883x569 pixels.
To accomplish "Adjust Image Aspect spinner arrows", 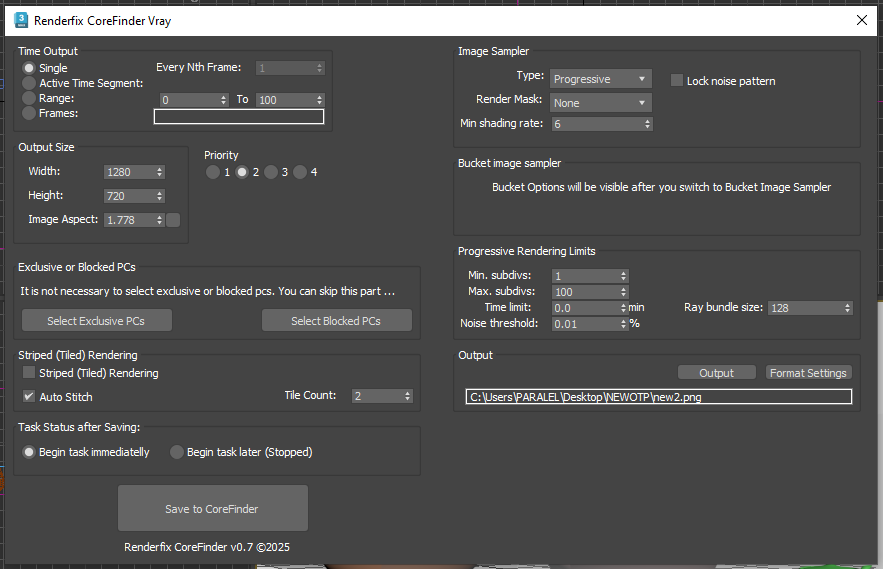I will pyautogui.click(x=159, y=220).
